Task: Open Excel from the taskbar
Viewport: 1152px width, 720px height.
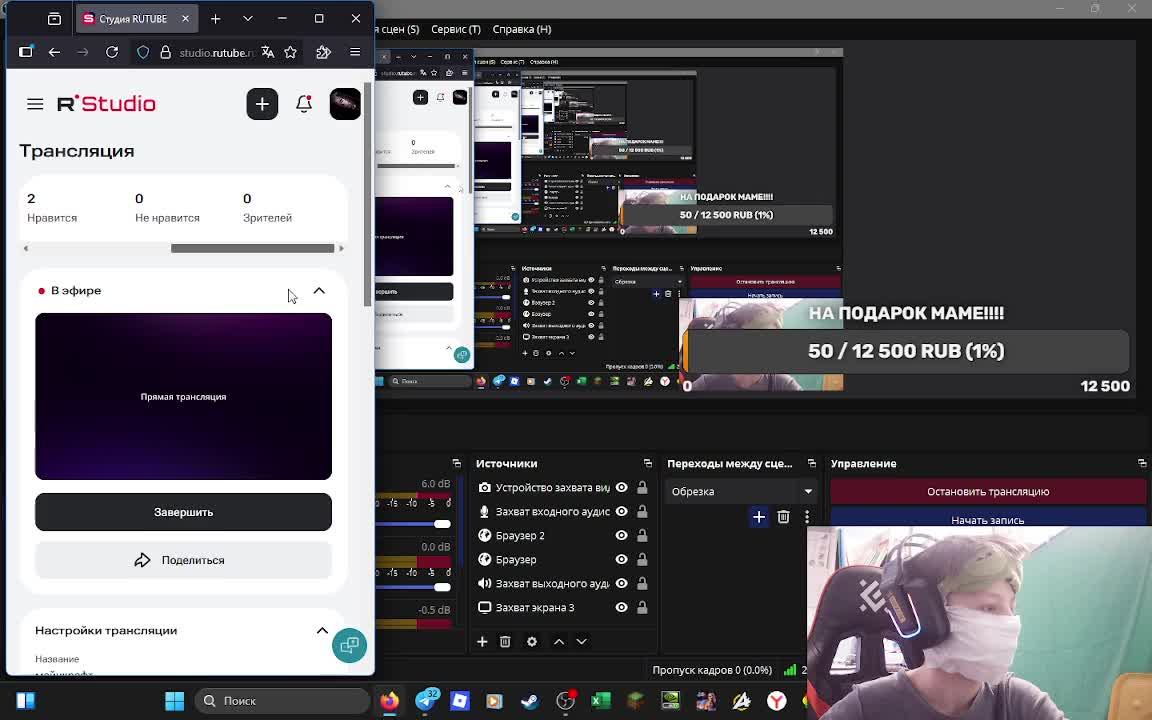Action: [x=600, y=701]
